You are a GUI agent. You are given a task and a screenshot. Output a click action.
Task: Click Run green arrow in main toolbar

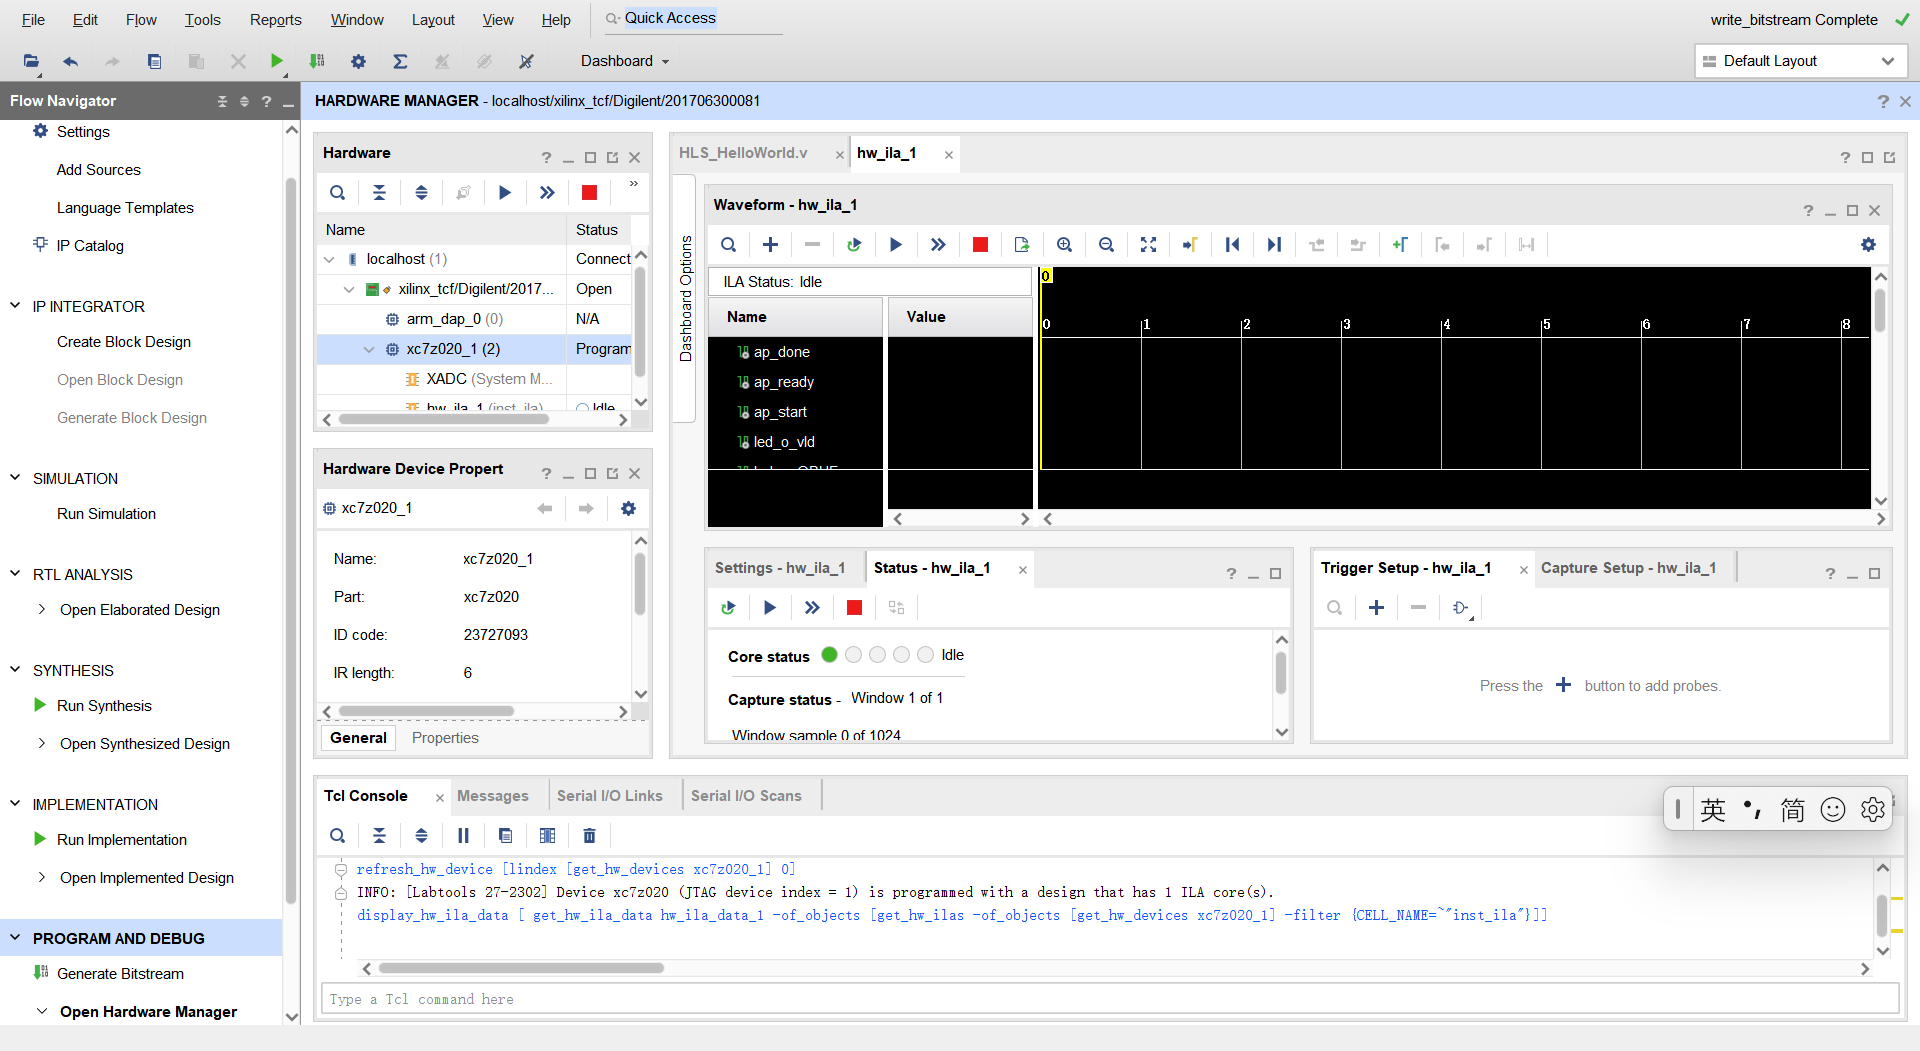(x=276, y=62)
